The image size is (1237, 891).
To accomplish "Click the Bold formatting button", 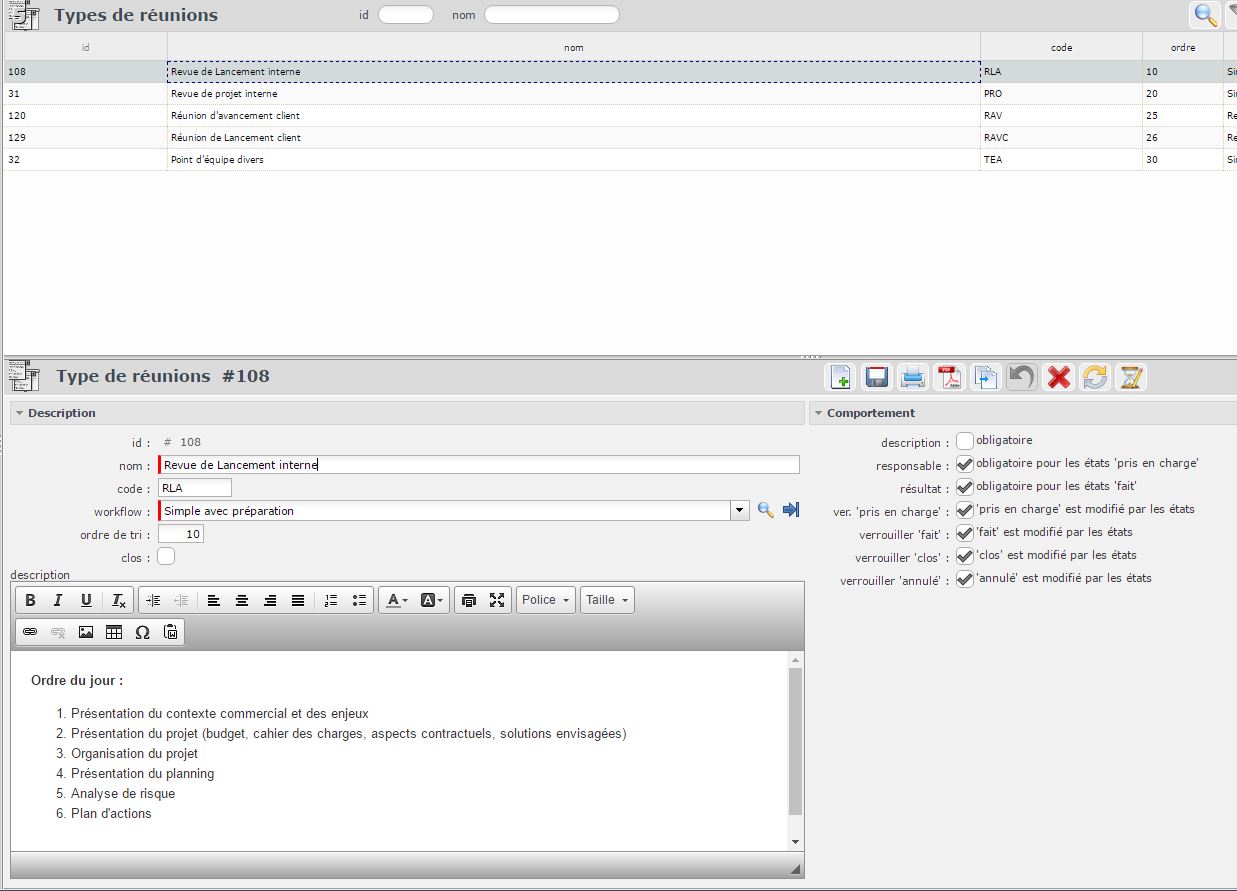I will [30, 600].
